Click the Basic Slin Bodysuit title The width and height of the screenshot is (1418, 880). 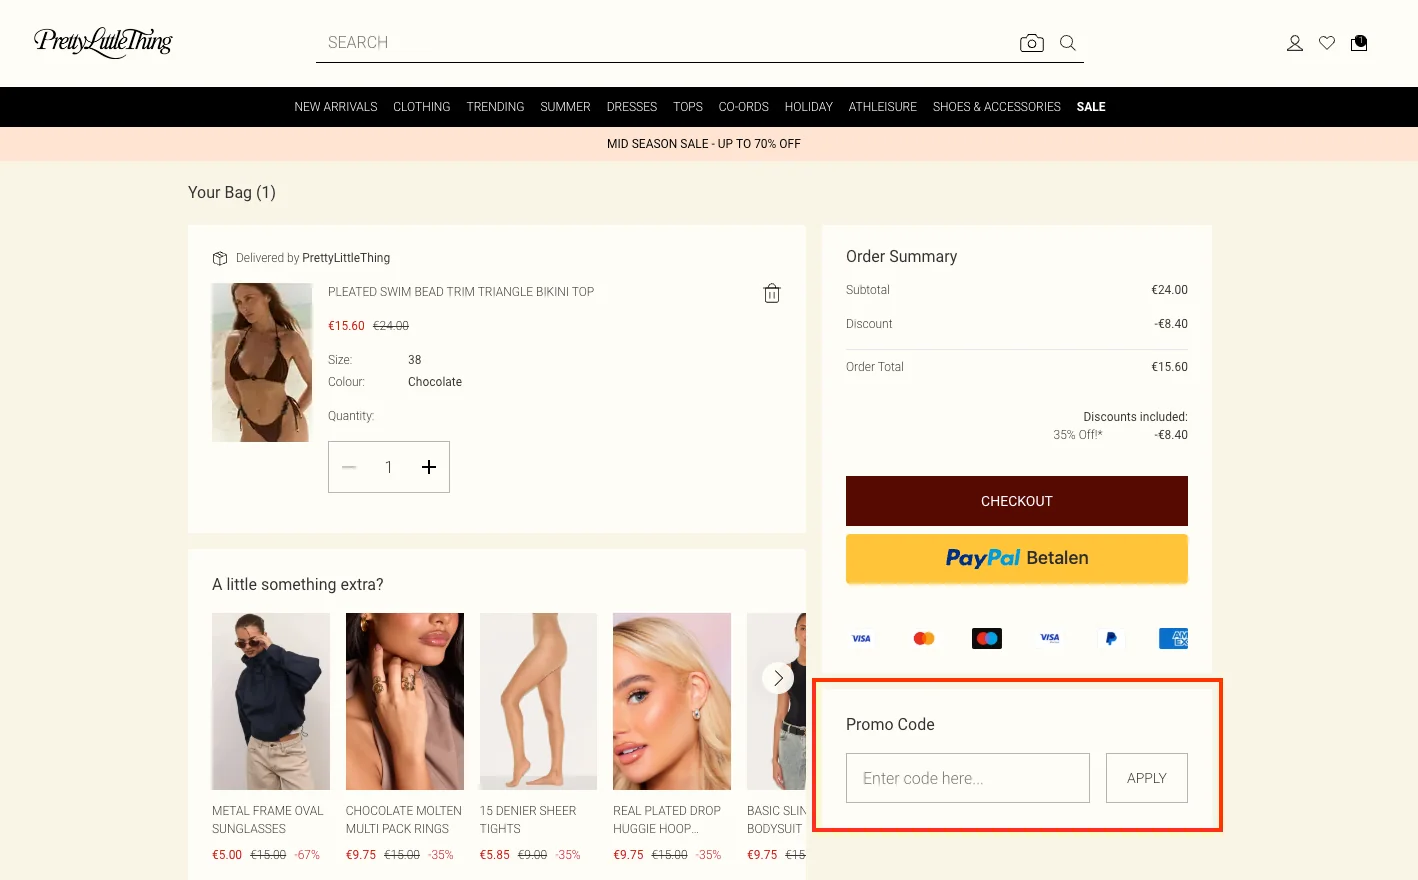776,820
